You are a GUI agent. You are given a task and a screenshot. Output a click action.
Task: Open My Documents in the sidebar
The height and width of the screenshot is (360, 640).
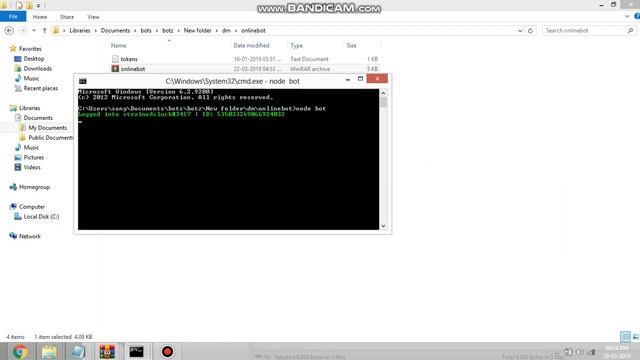click(x=47, y=128)
